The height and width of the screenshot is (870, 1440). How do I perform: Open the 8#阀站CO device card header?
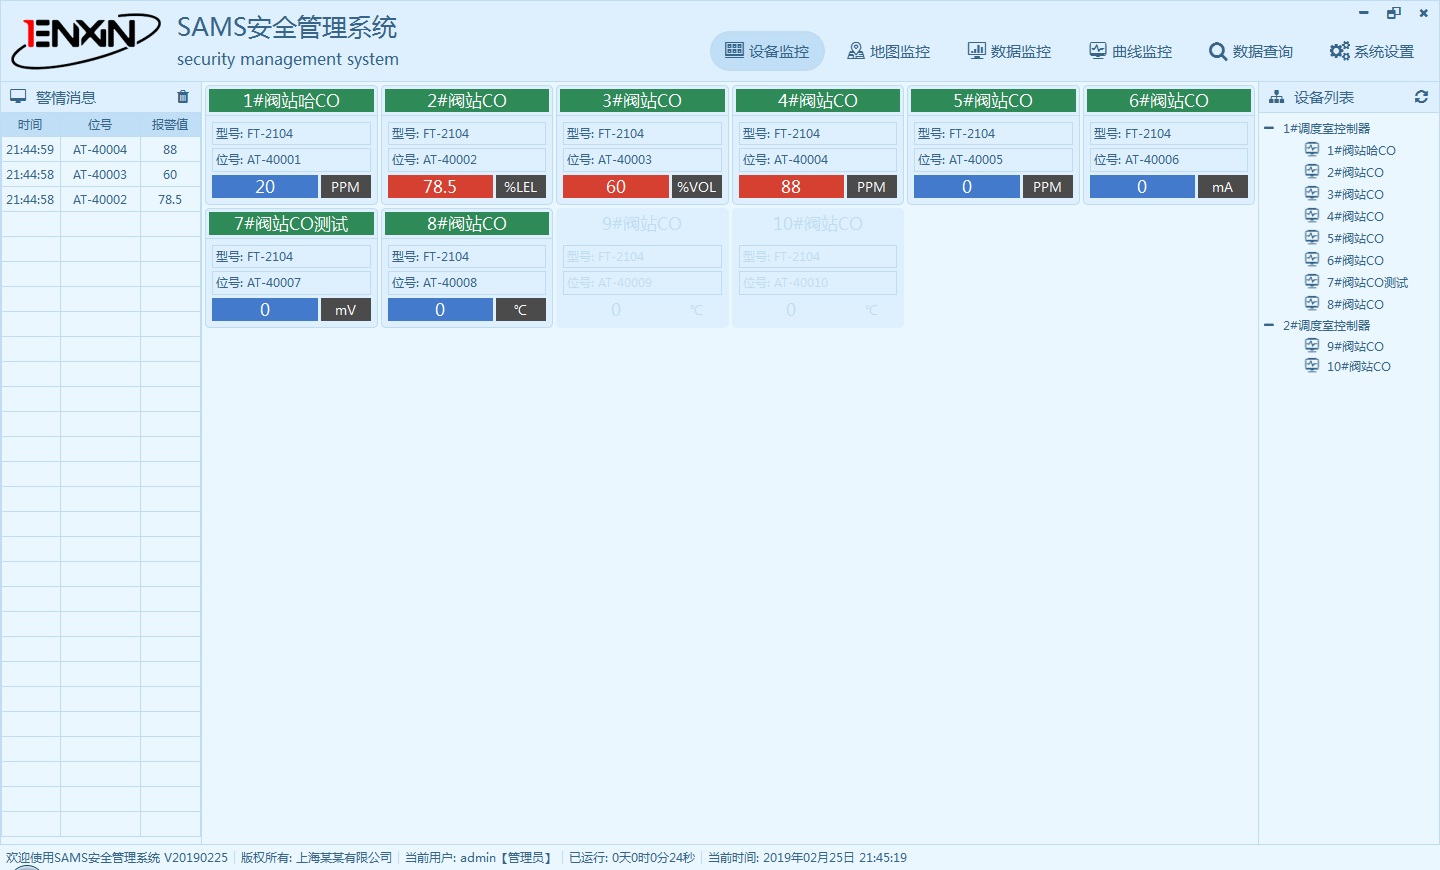click(x=467, y=224)
